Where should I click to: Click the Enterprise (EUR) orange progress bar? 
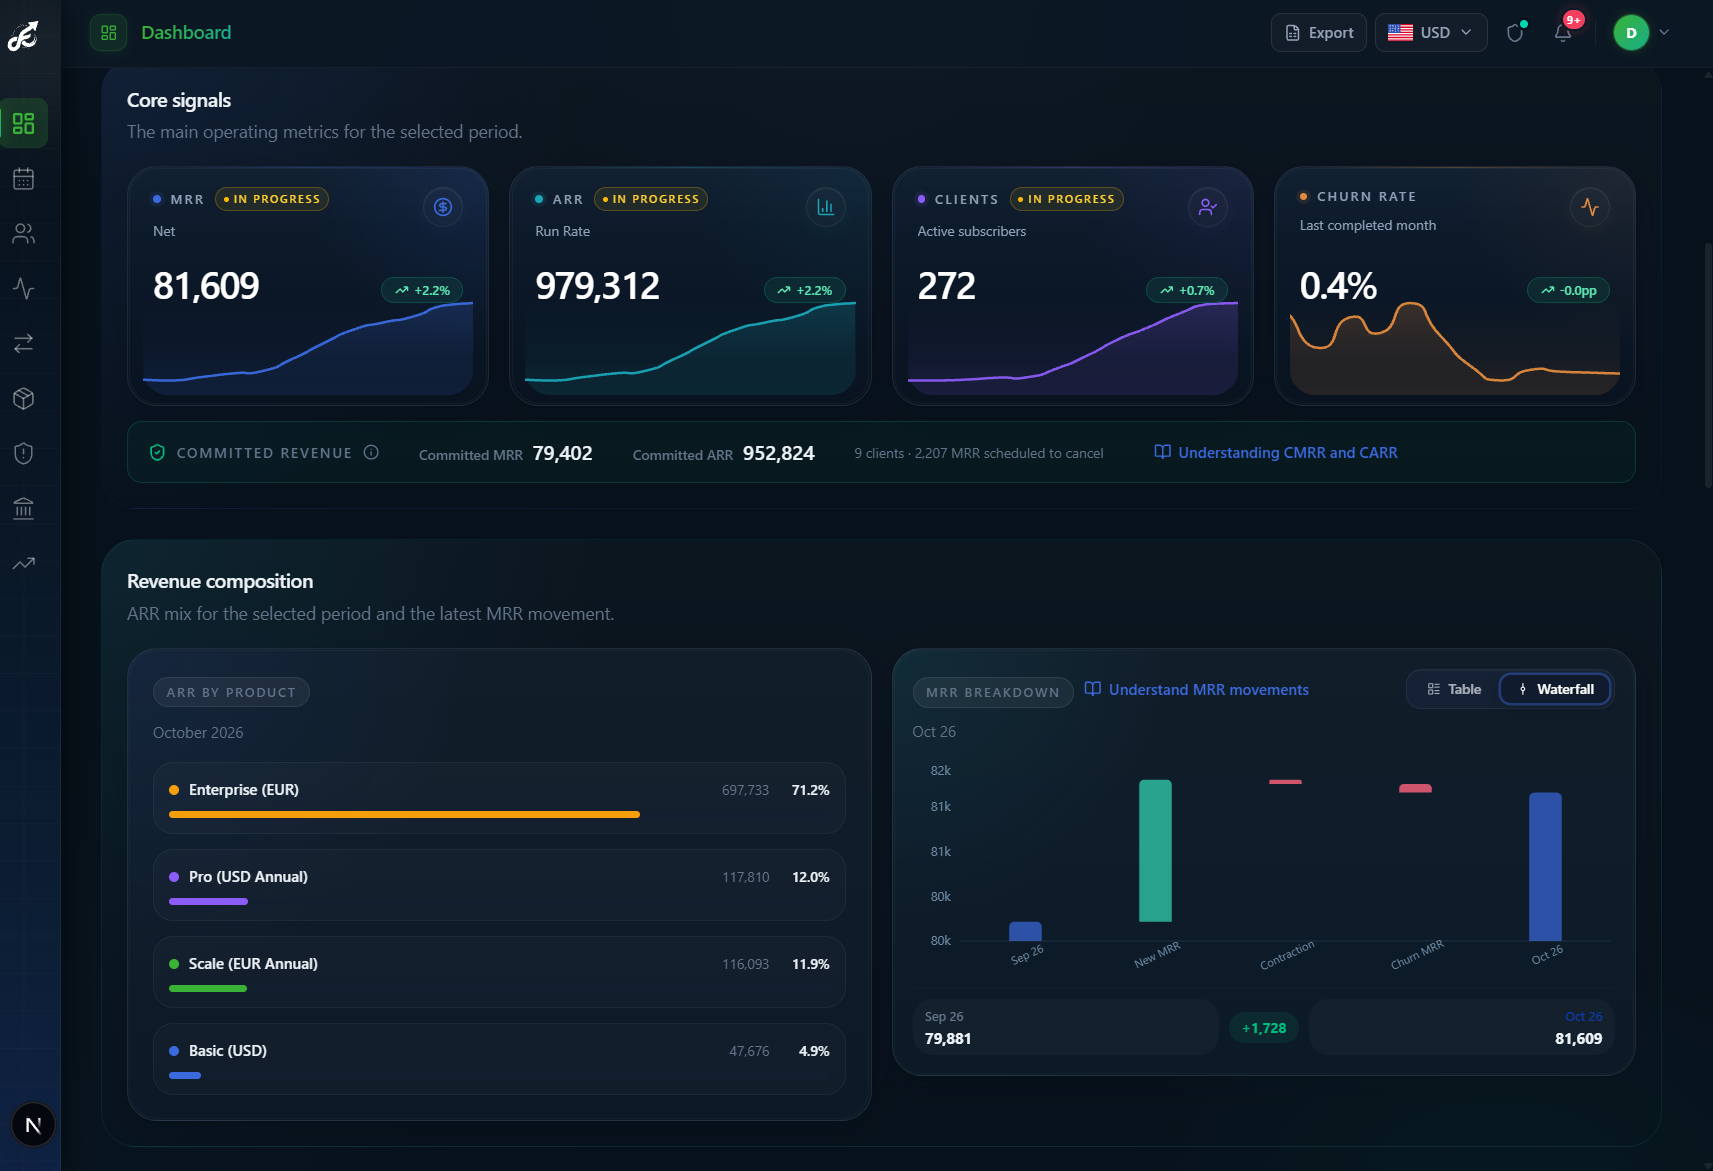404,815
